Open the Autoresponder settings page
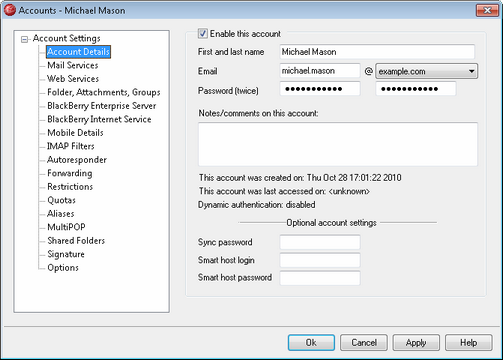 click(x=77, y=160)
